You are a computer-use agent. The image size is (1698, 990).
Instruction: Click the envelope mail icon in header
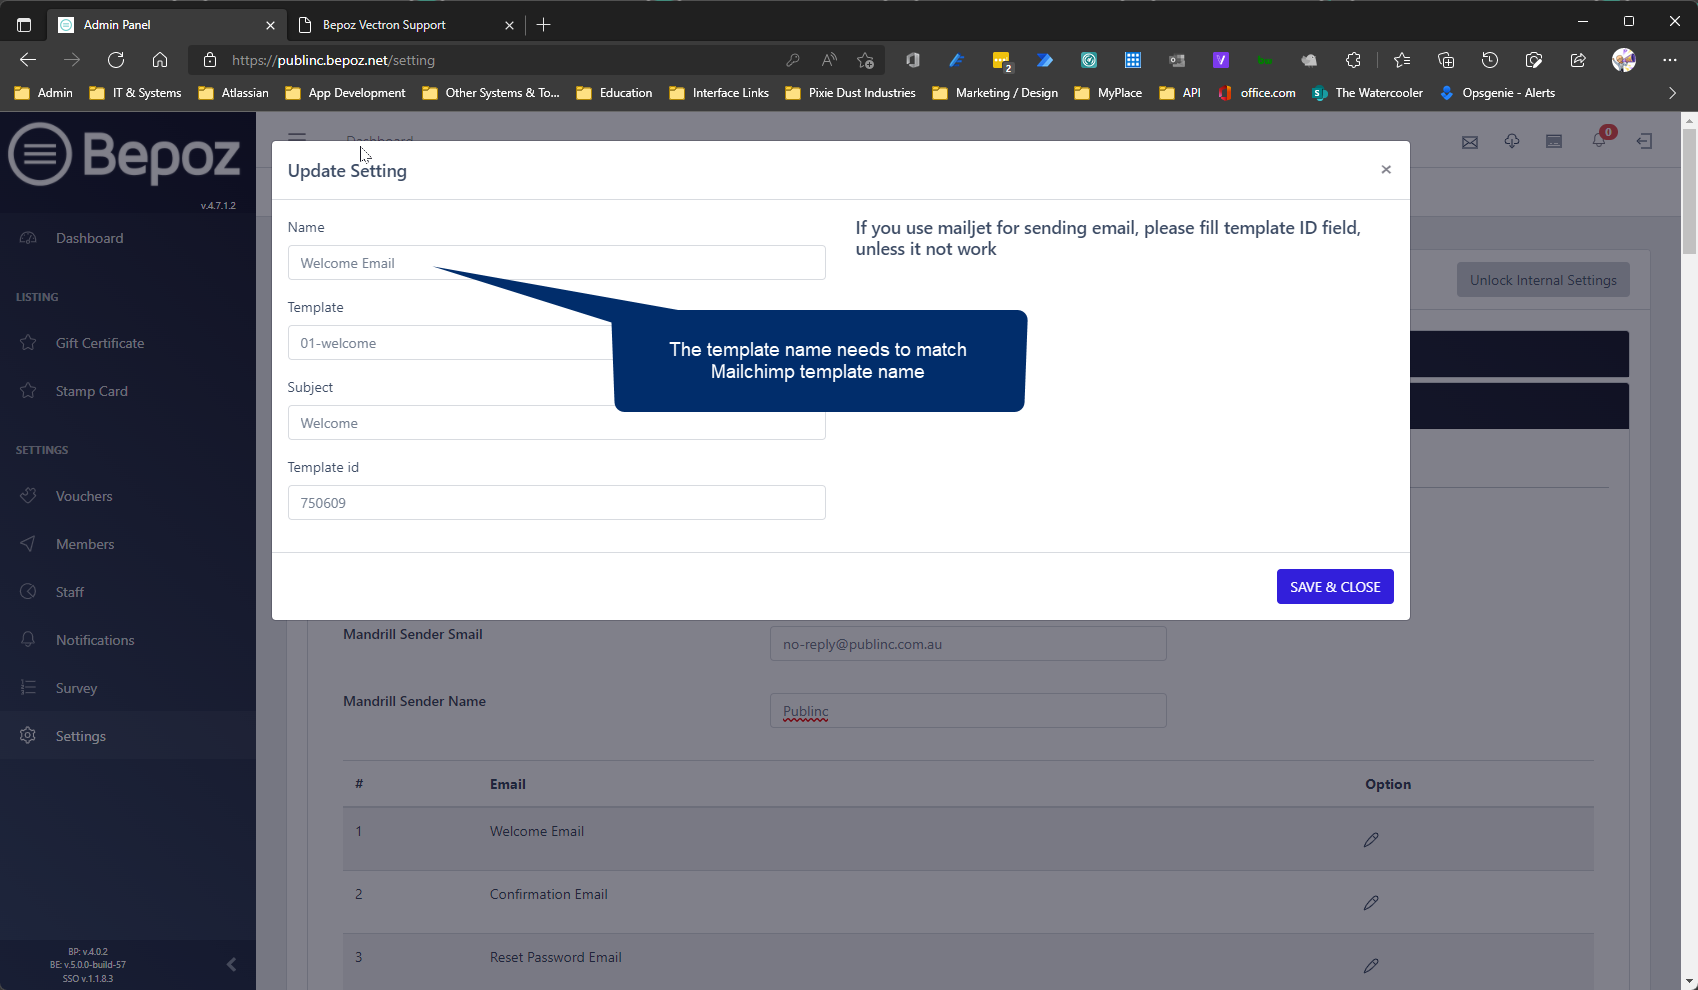pyautogui.click(x=1469, y=142)
